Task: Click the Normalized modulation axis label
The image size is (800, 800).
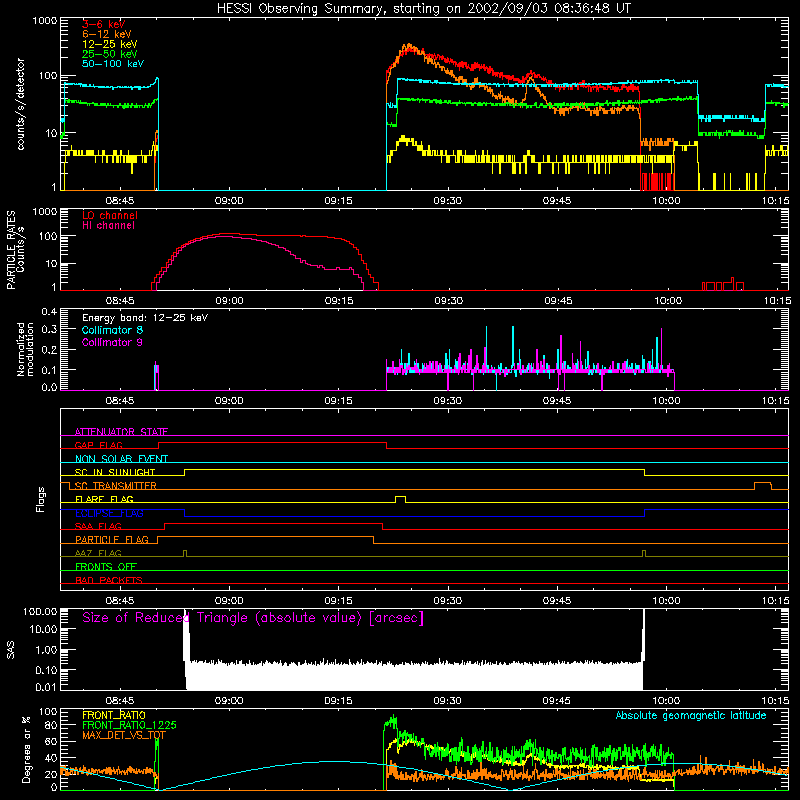Action: [x=26, y=349]
